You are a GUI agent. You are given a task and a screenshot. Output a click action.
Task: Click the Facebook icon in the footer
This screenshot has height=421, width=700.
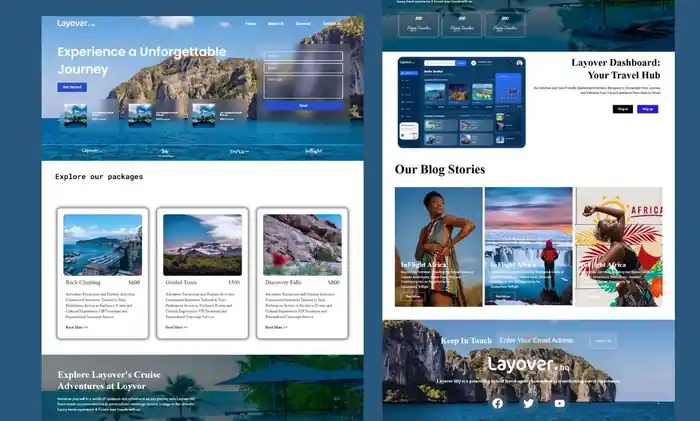497,403
